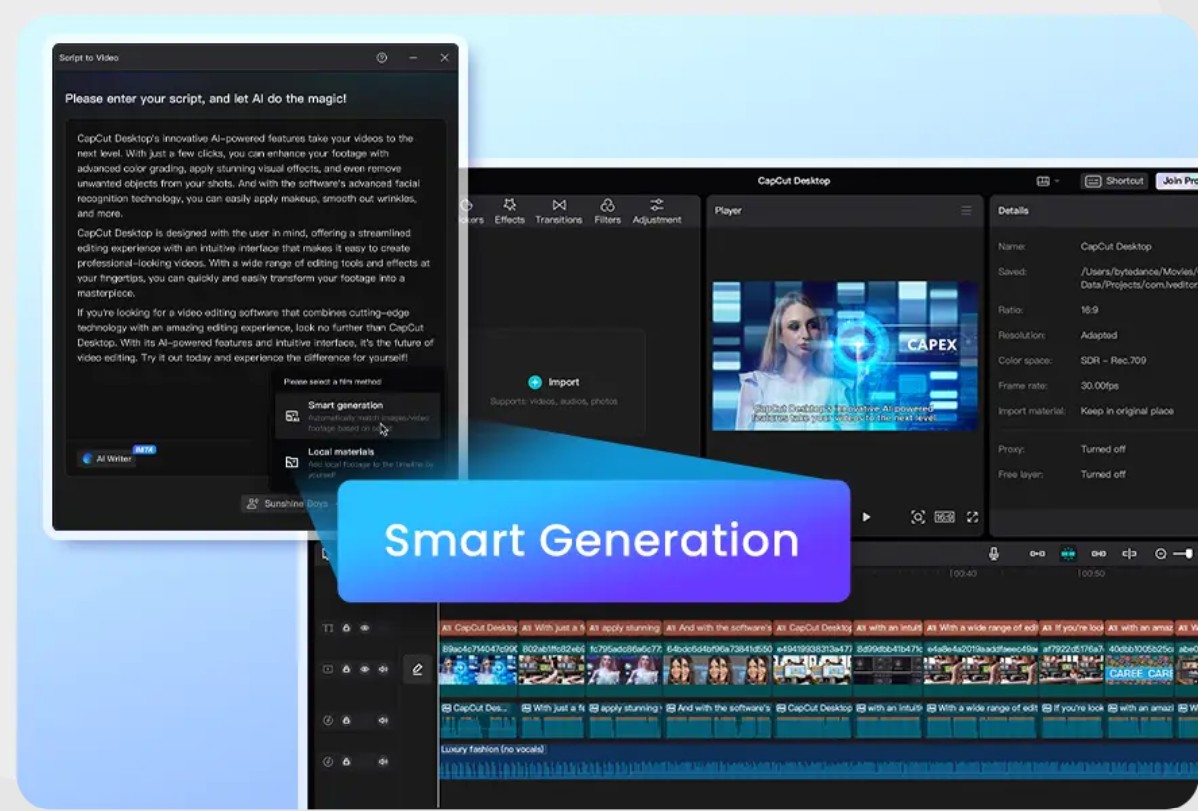Screen dimensions: 1198x811
Task: Play the video in the Player
Action: [866, 517]
